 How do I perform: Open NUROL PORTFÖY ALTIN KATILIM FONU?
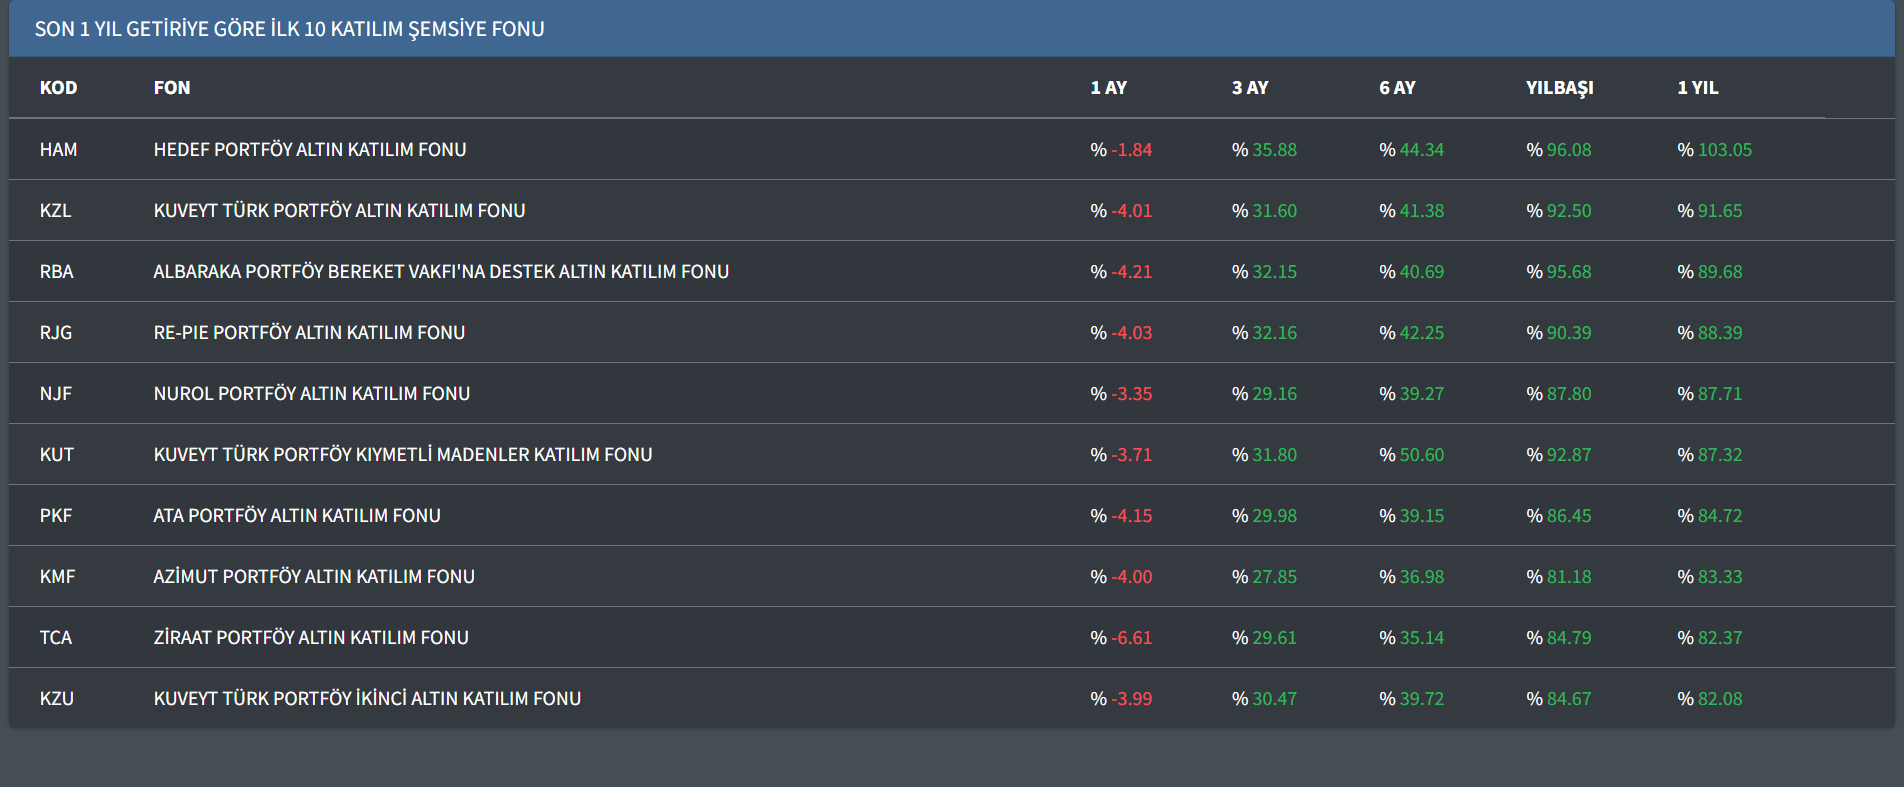coord(311,394)
